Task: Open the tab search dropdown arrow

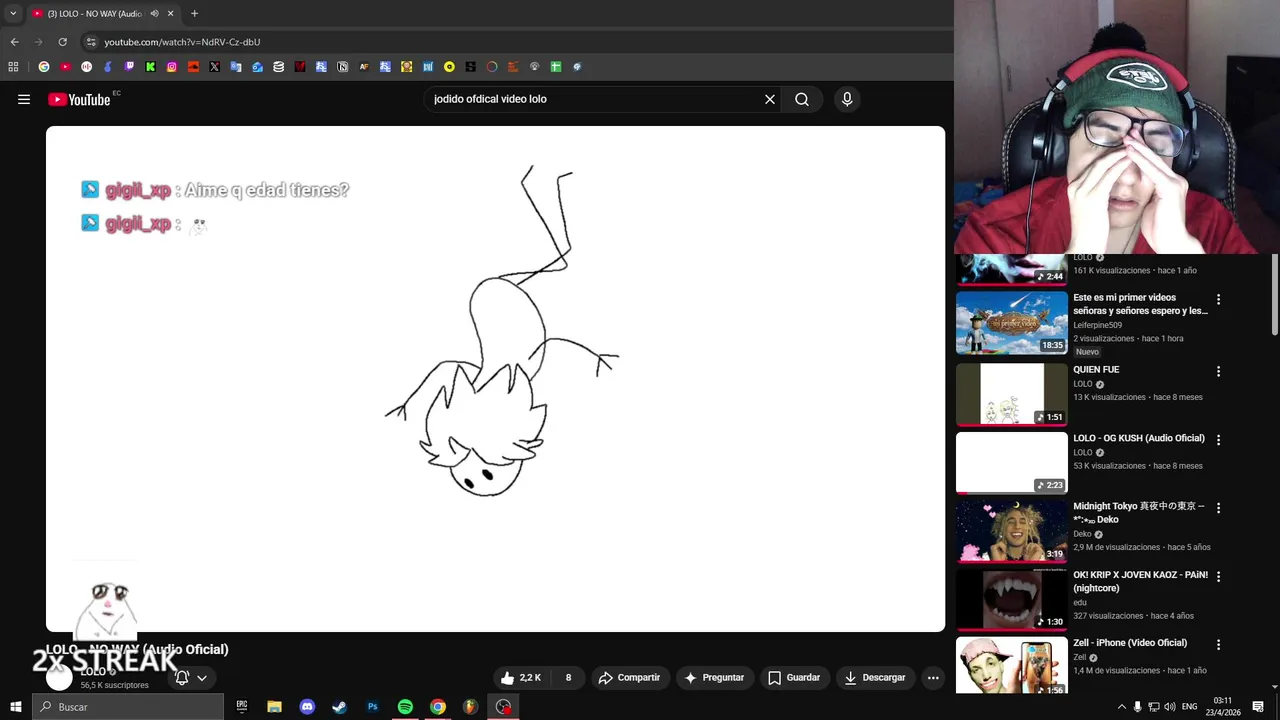Action: (13, 13)
